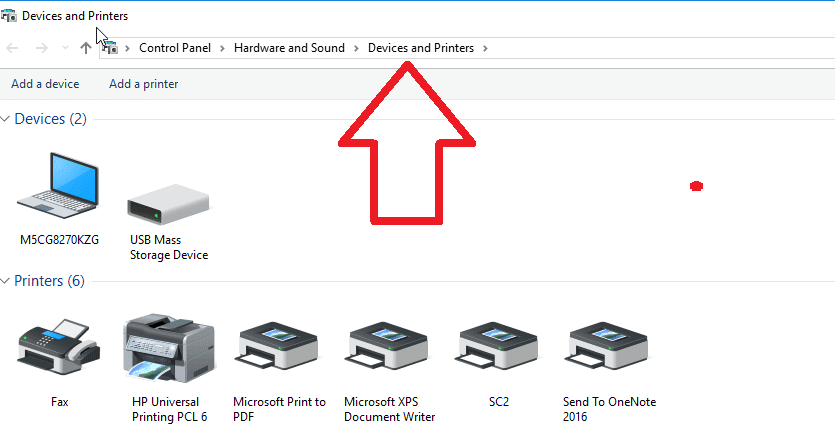Select the USB Mass Storage Device icon
The image size is (835, 427).
168,205
